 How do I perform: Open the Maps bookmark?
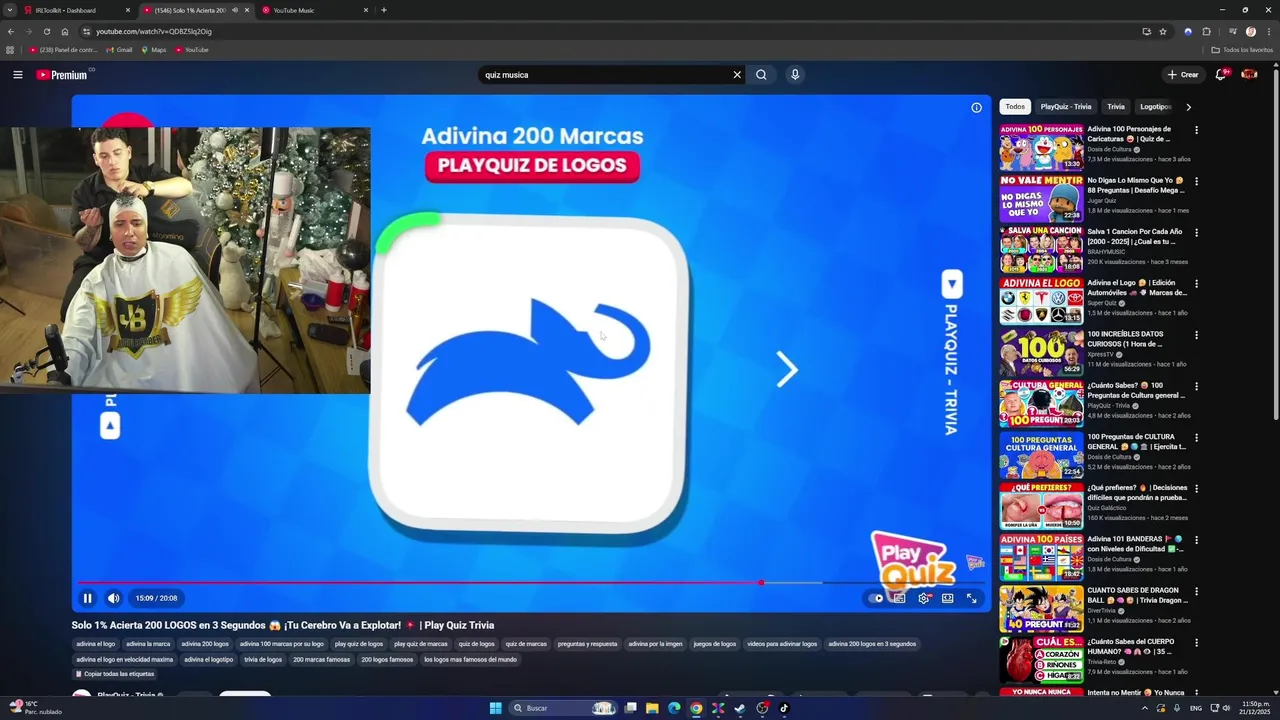point(154,50)
